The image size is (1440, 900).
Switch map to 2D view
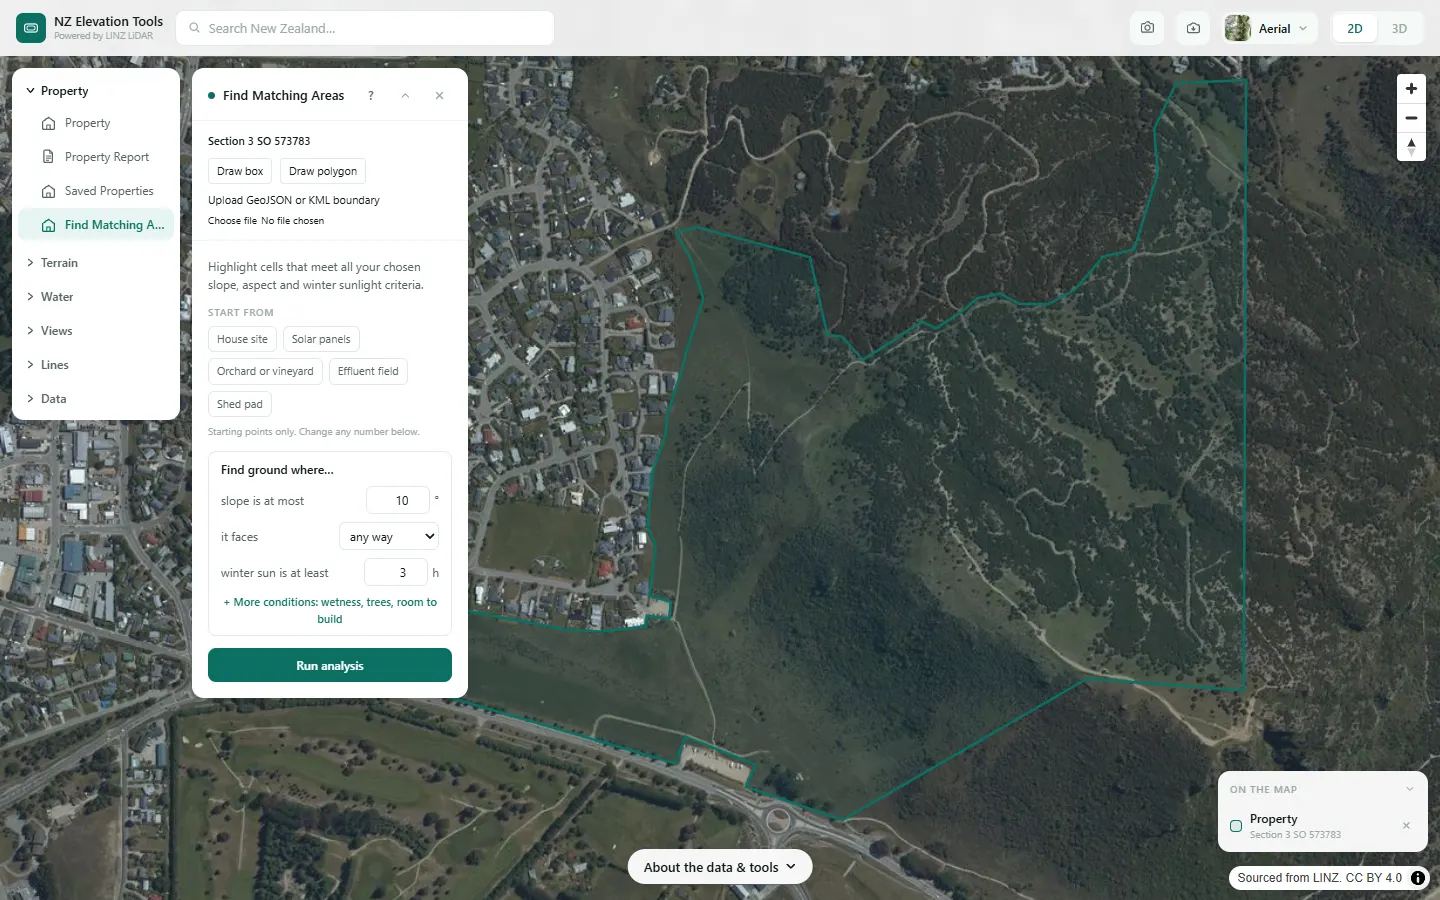(x=1355, y=28)
